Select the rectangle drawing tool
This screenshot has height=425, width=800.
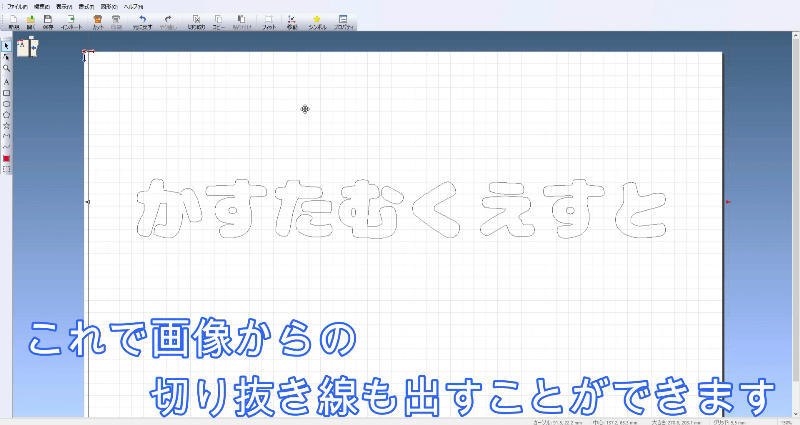[x=6, y=93]
